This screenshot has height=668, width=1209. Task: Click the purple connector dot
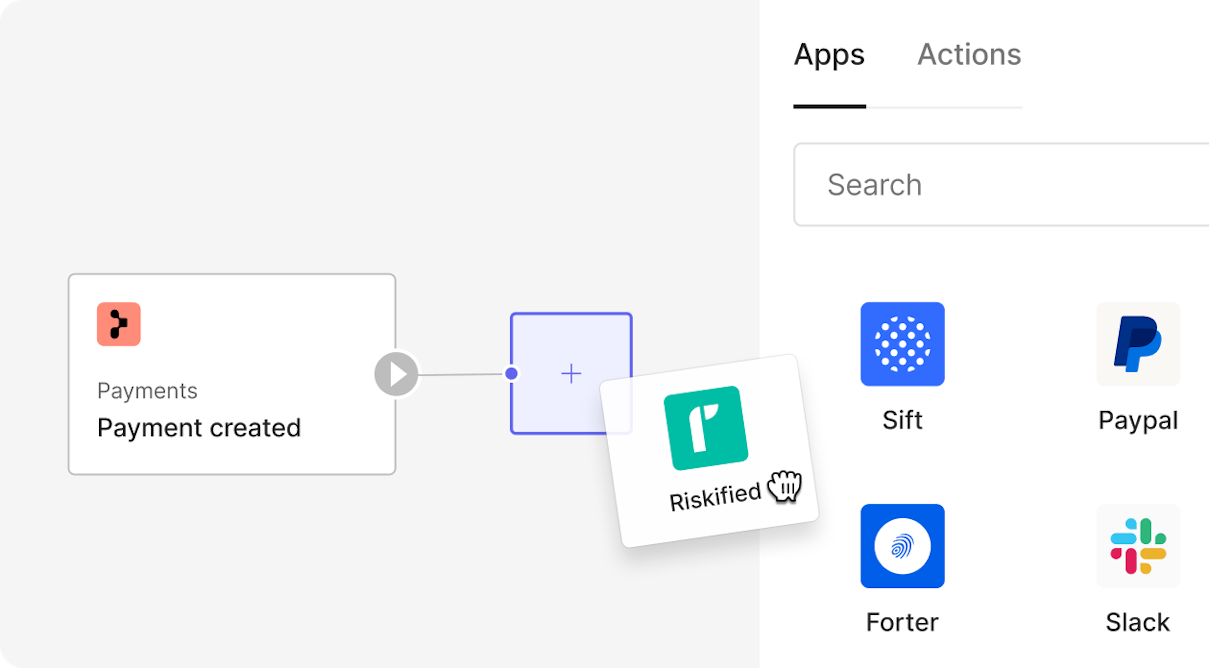pyautogui.click(x=511, y=374)
